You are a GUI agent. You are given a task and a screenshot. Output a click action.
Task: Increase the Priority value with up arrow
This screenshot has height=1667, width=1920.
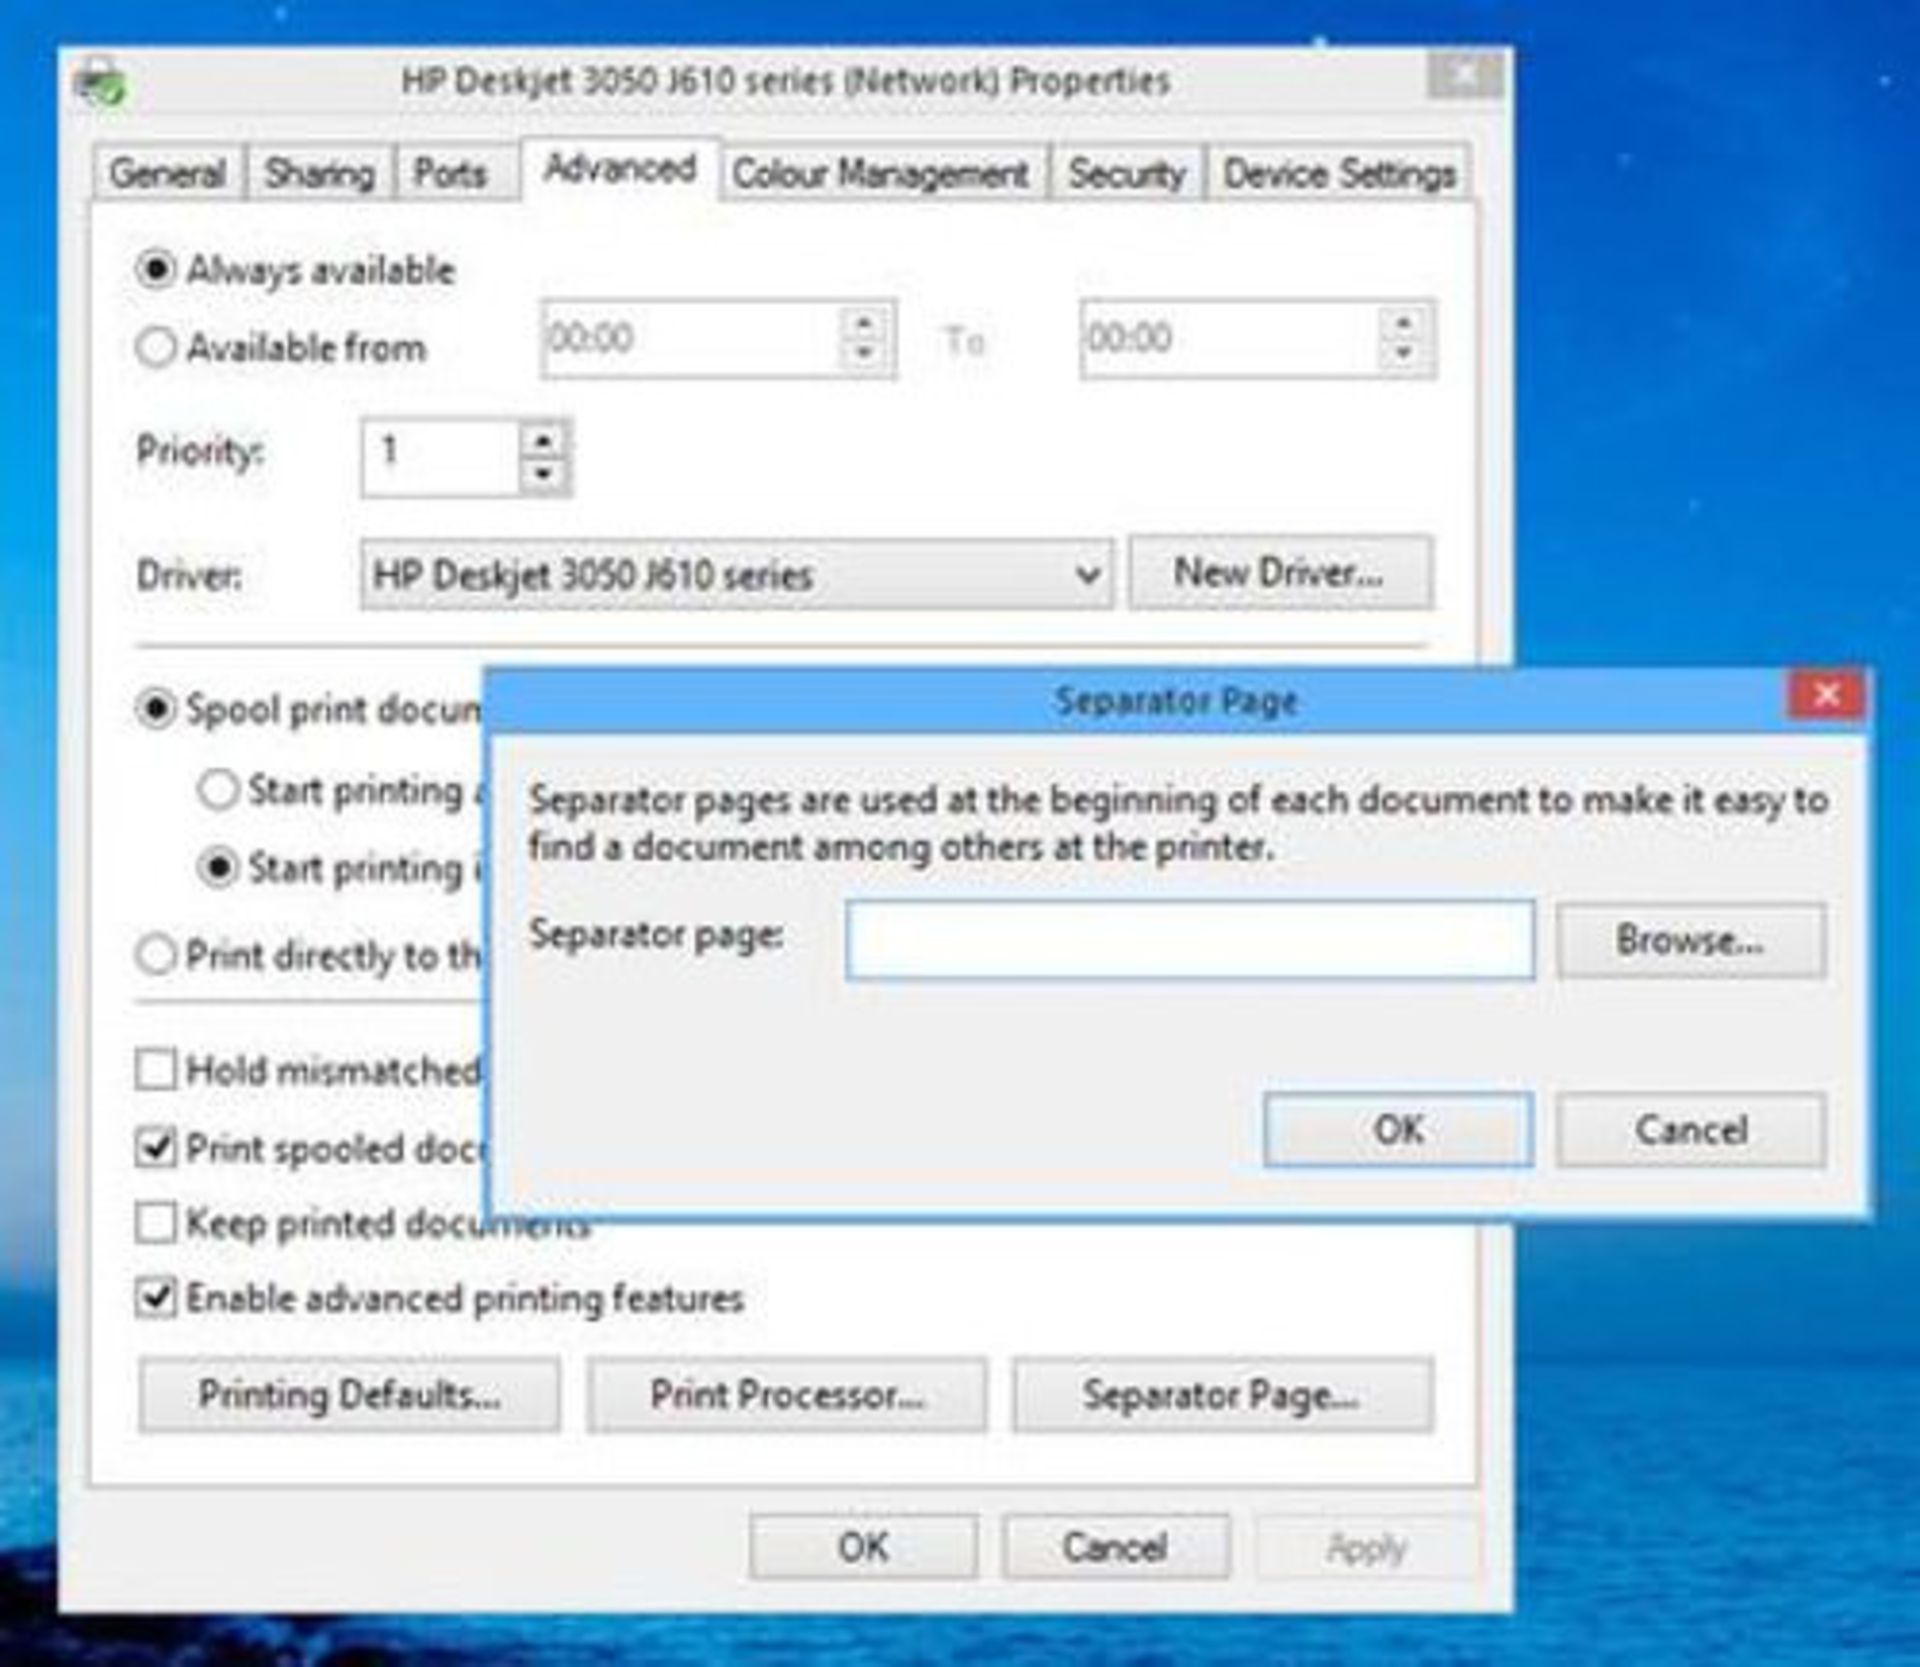point(543,441)
